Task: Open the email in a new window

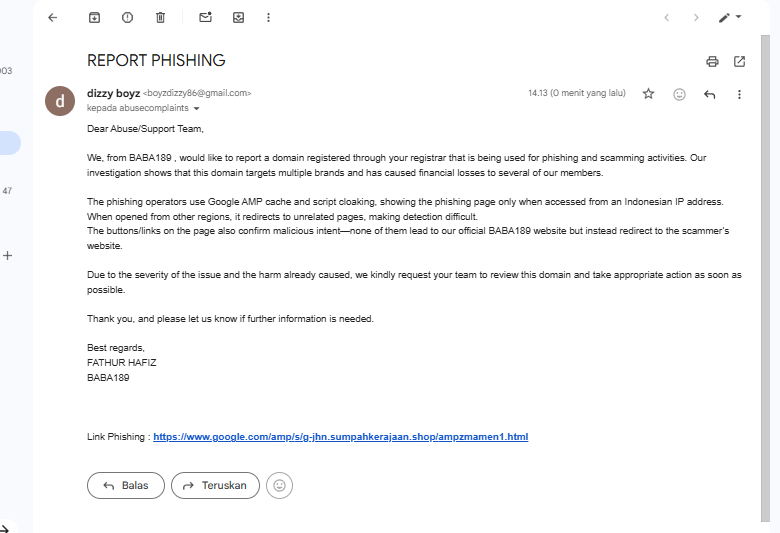Action: (739, 61)
